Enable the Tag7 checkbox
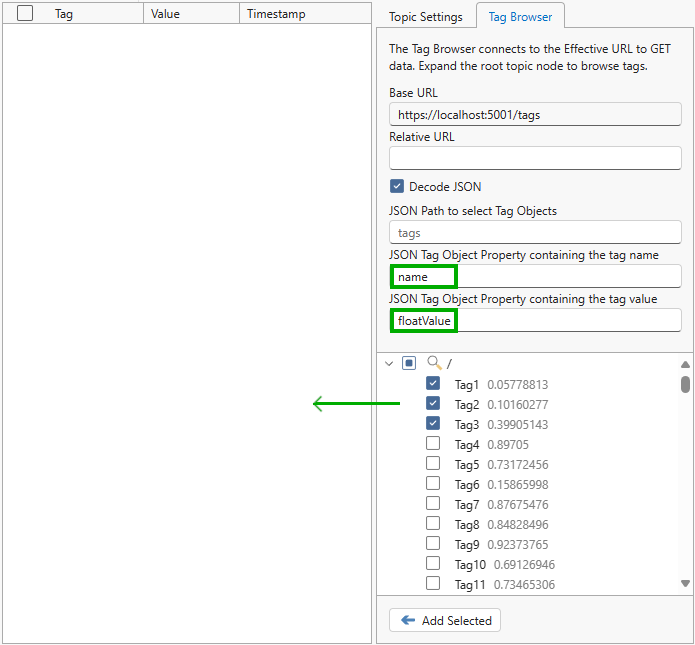Image resolution: width=695 pixels, height=645 pixels. tap(433, 504)
